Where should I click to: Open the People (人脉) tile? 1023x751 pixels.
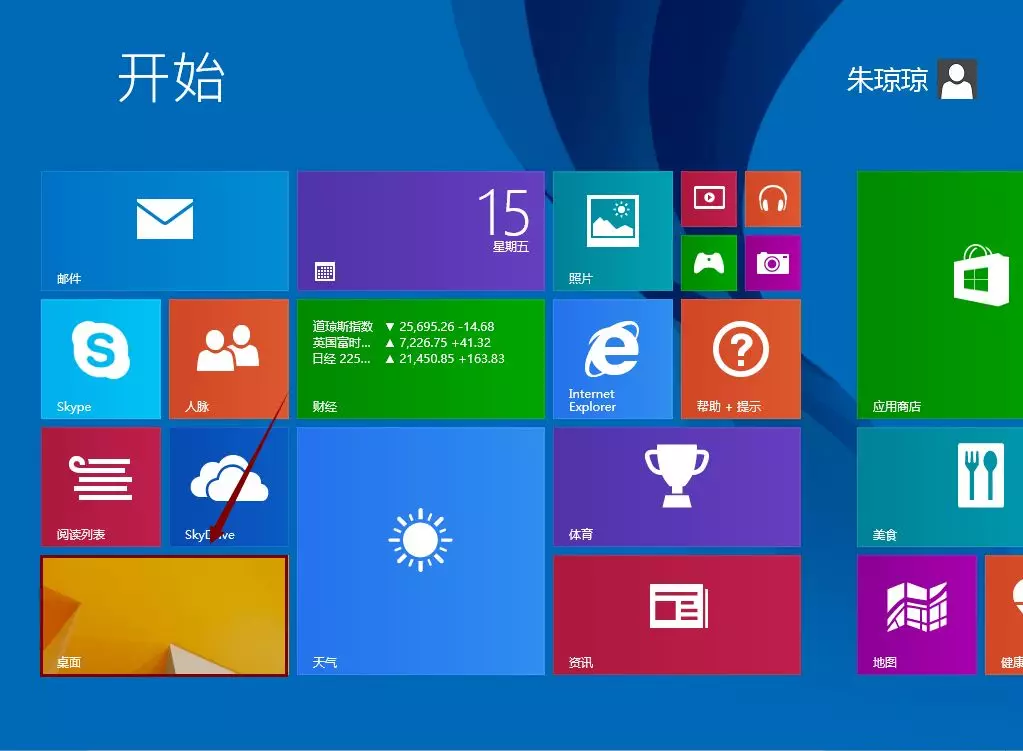pos(228,359)
